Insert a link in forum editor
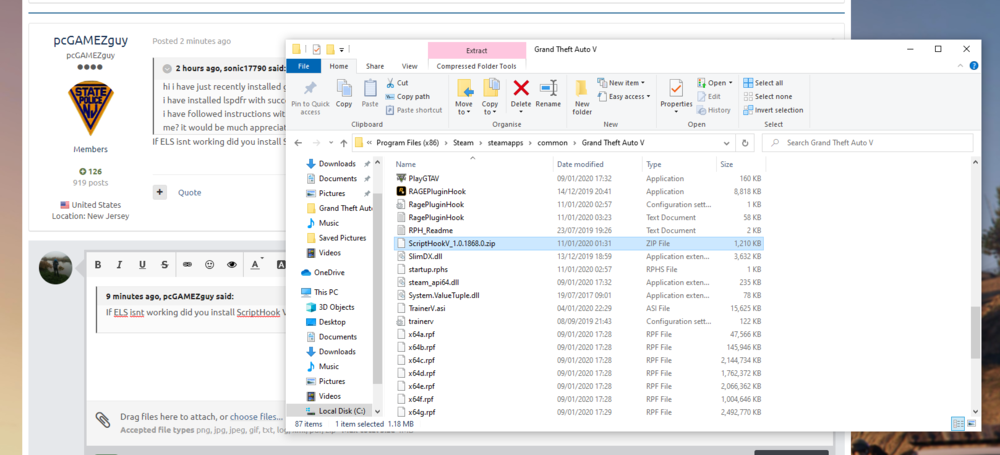Screen dimensions: 1000x455 coord(188,264)
